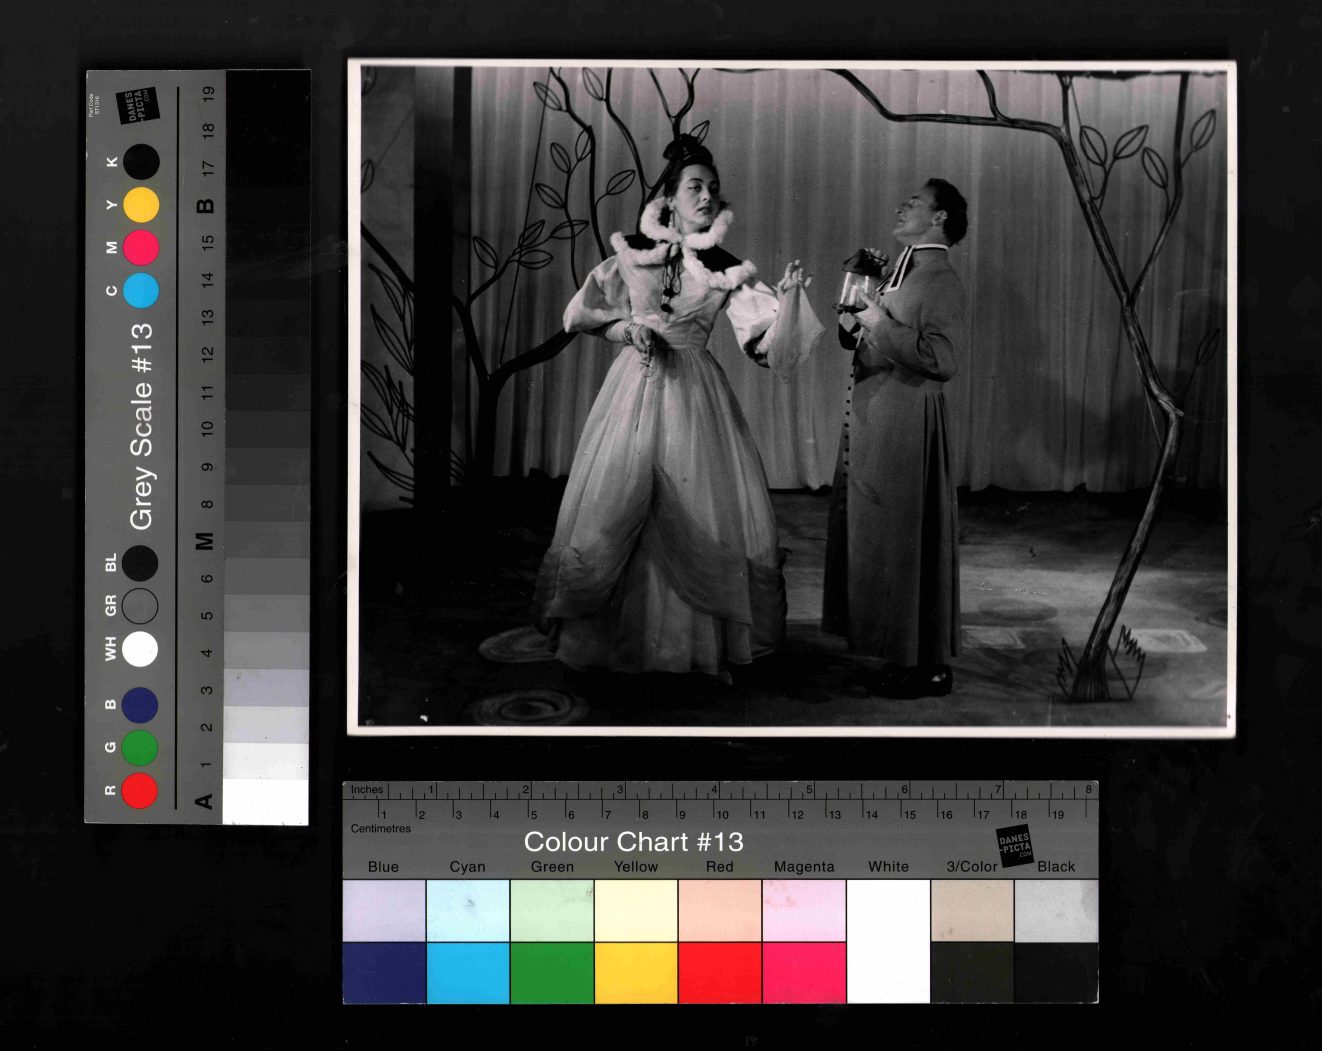Click the cyan circle labeled C
Viewport: 1322px width, 1051px height.
tap(141, 290)
